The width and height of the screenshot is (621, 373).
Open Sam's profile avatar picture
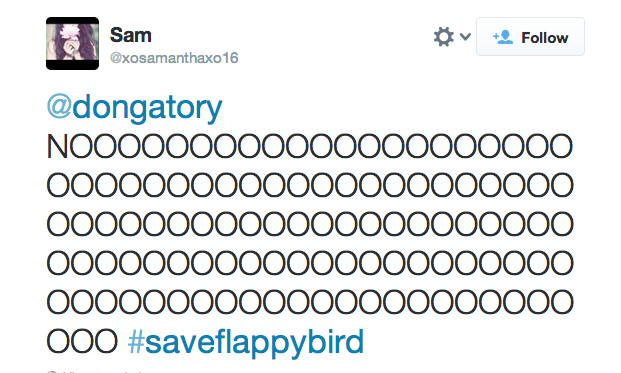[x=72, y=43]
